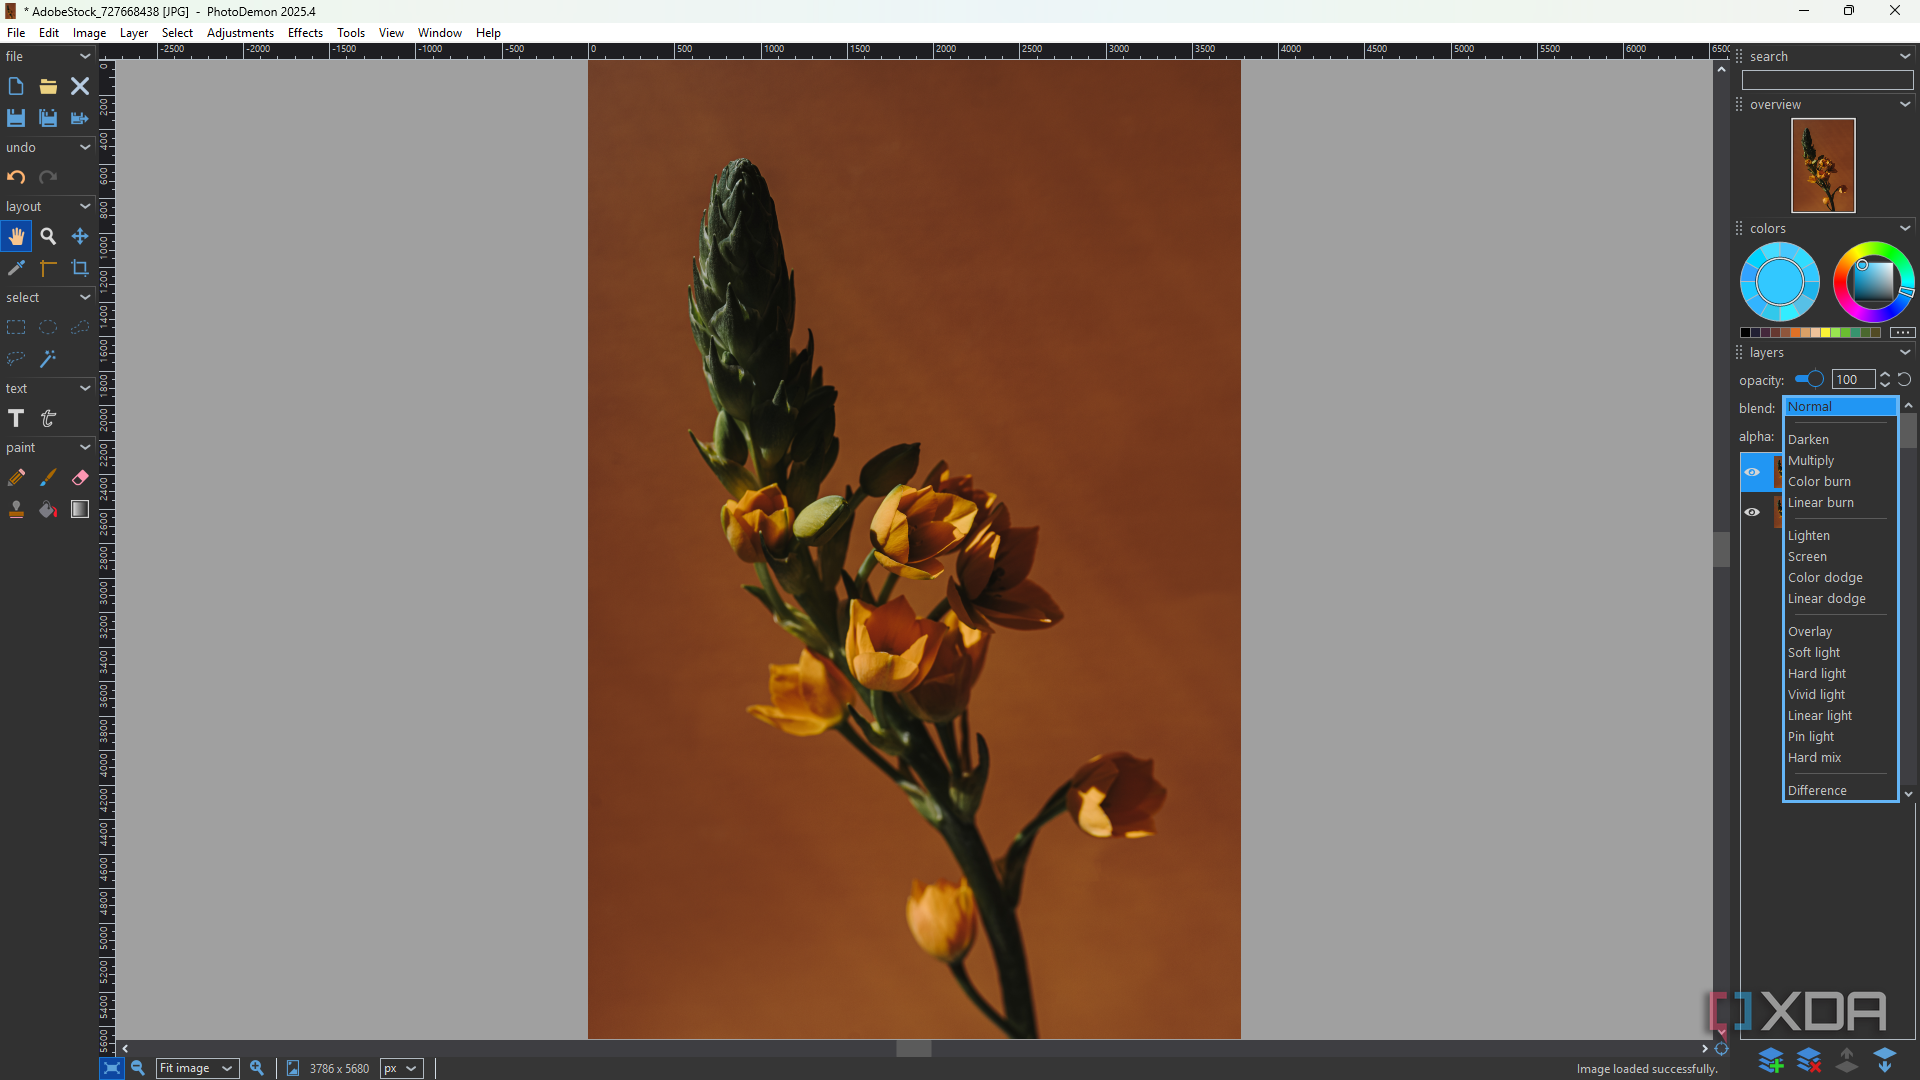
Task: Select the Eraser tool
Action: [x=80, y=478]
